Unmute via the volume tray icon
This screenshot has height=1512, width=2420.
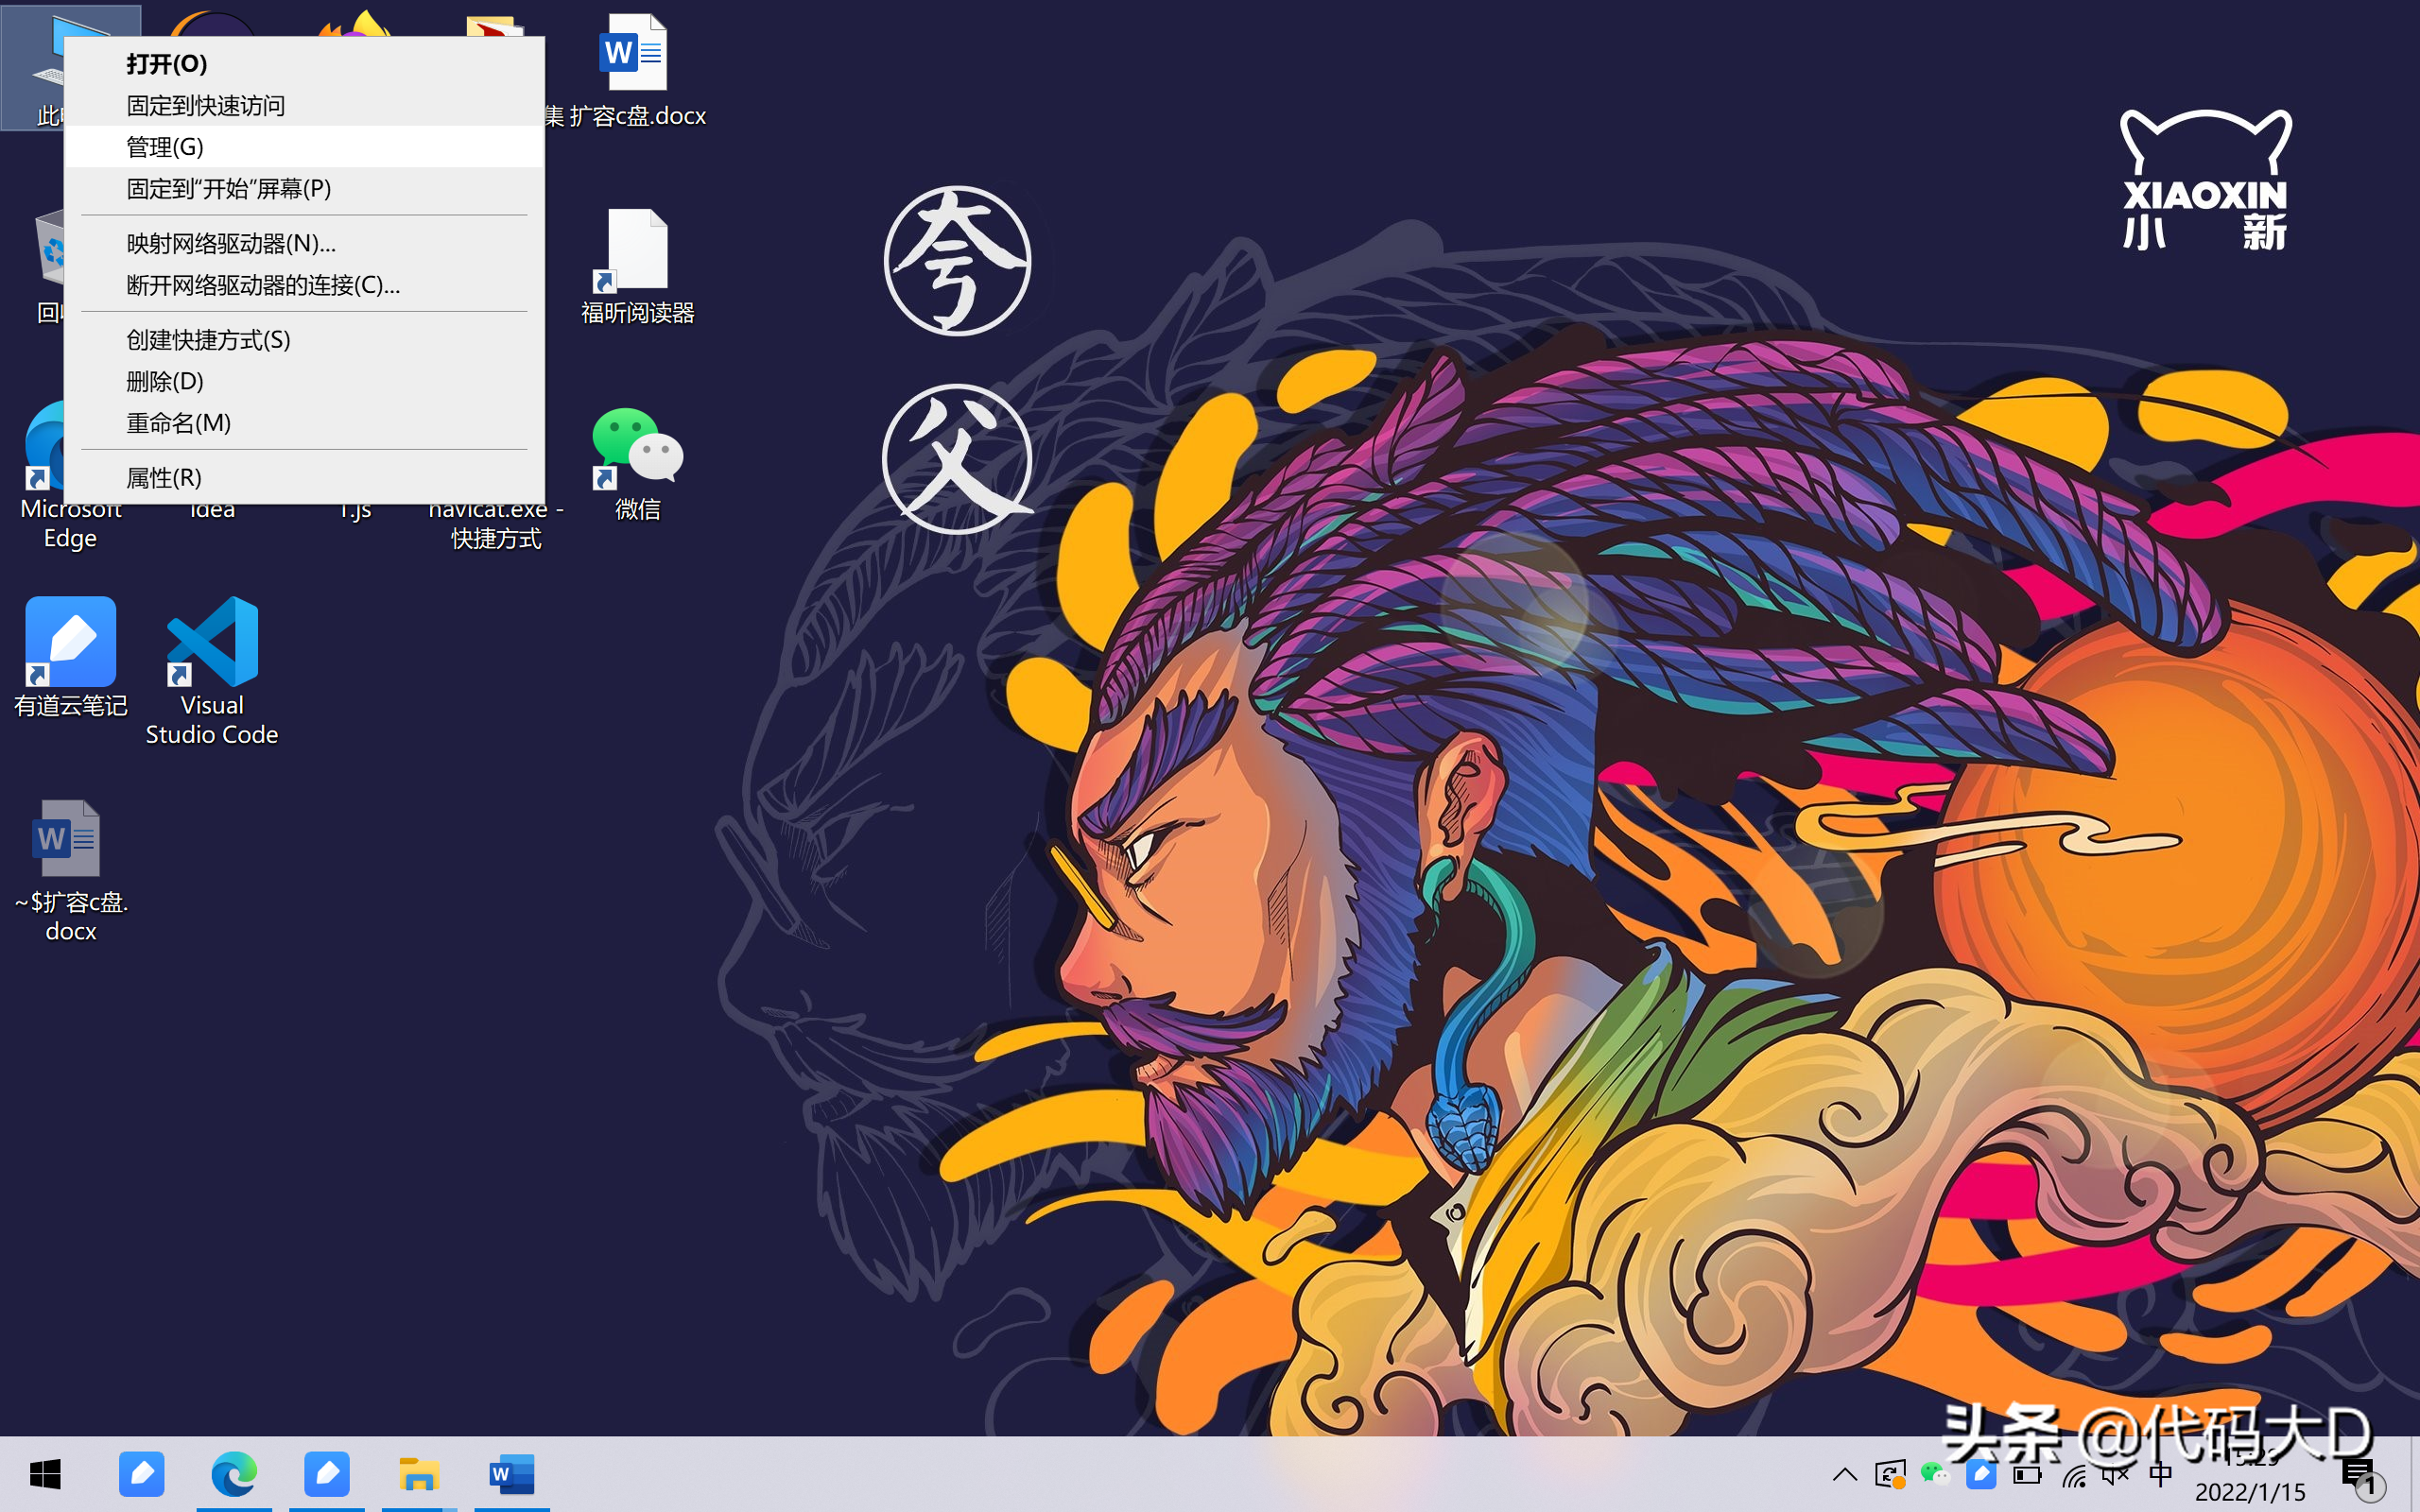tap(2116, 1475)
